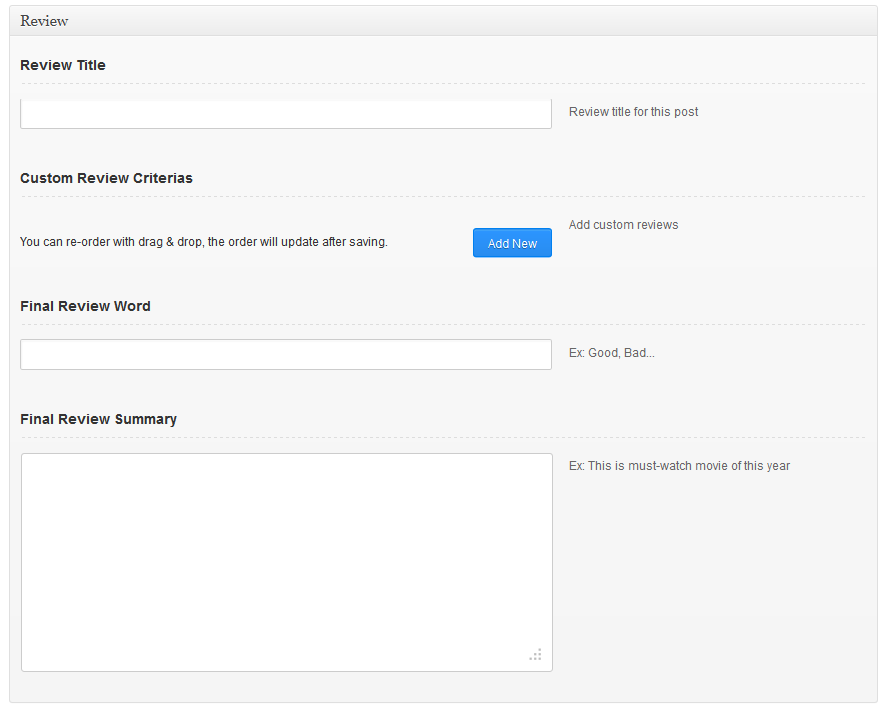Click empty panel area below the summary textarea

tap(443, 687)
